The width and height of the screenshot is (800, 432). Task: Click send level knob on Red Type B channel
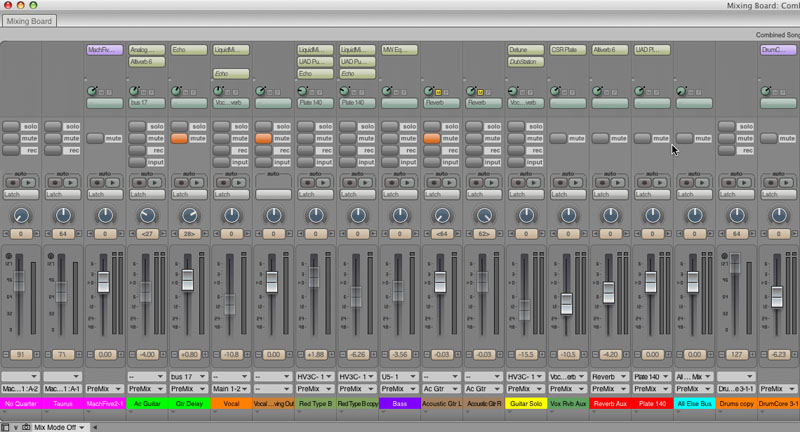point(303,91)
